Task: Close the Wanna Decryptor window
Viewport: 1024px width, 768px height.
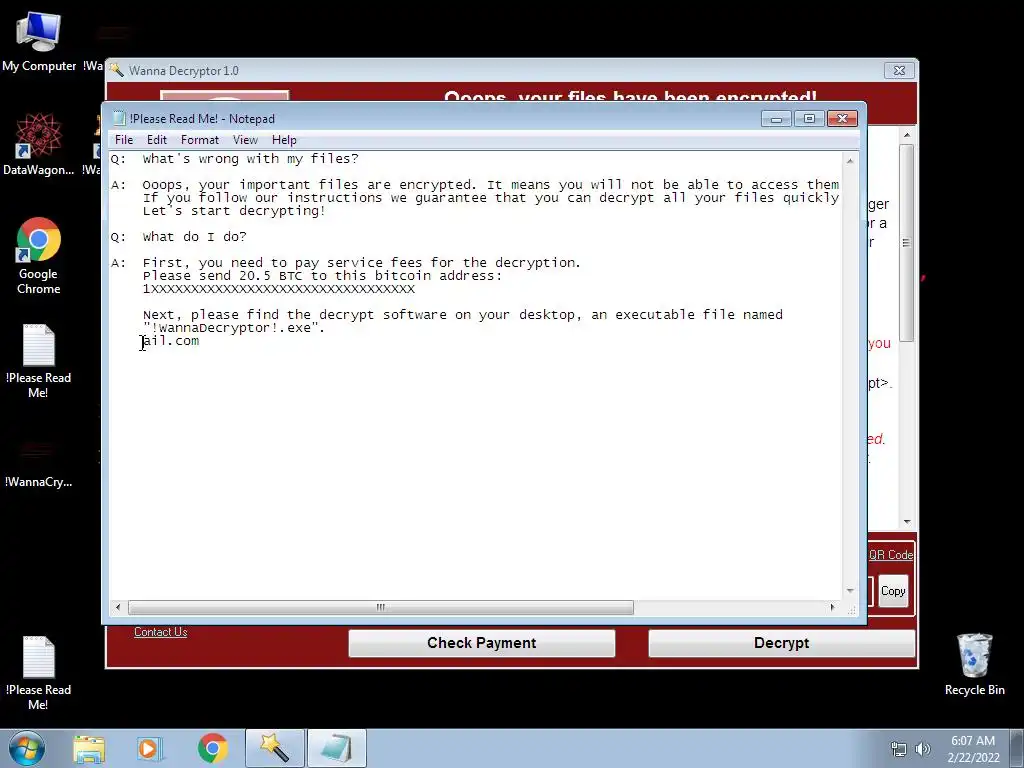Action: 899,71
